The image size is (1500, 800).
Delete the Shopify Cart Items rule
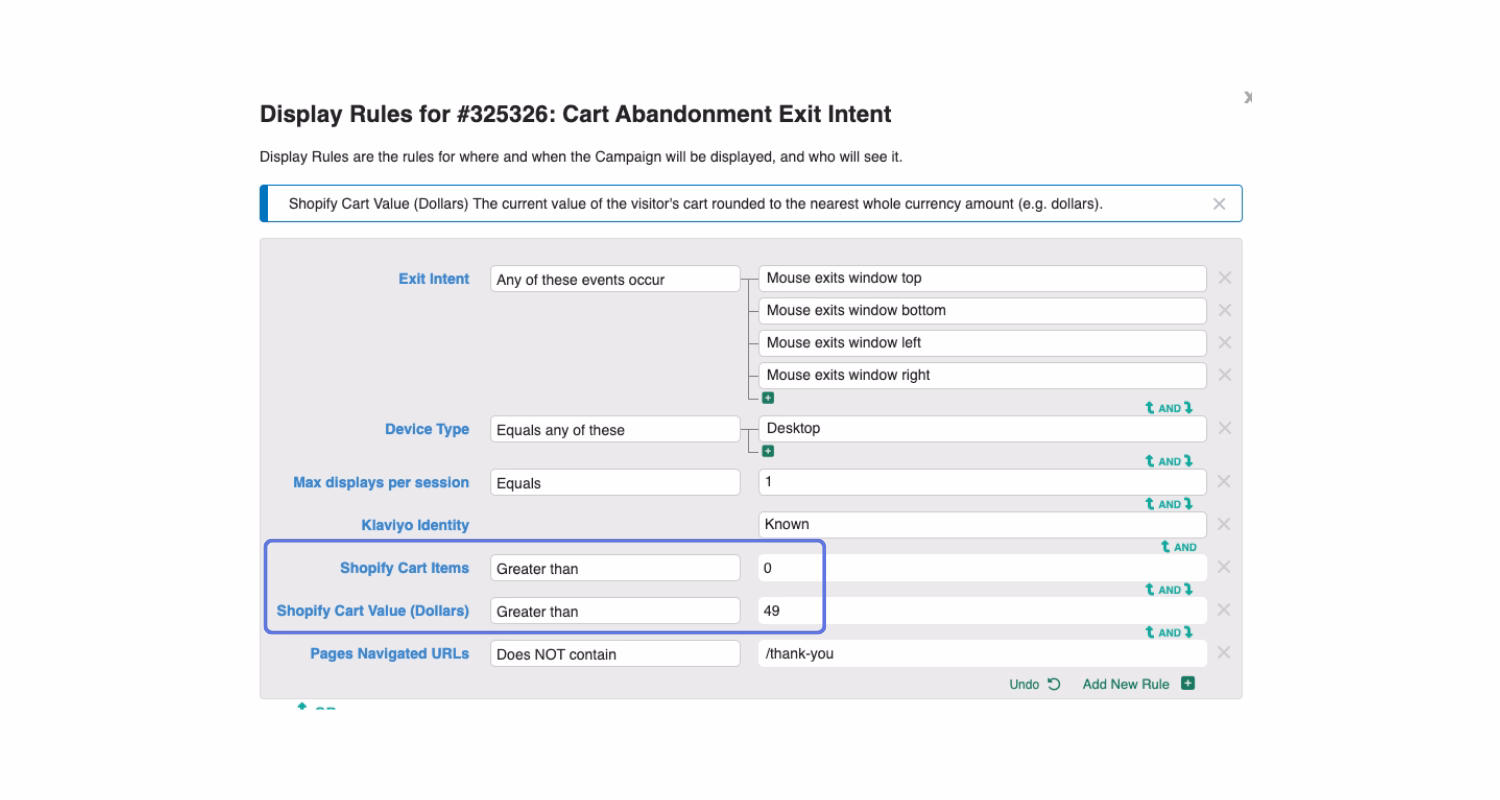click(x=1224, y=567)
